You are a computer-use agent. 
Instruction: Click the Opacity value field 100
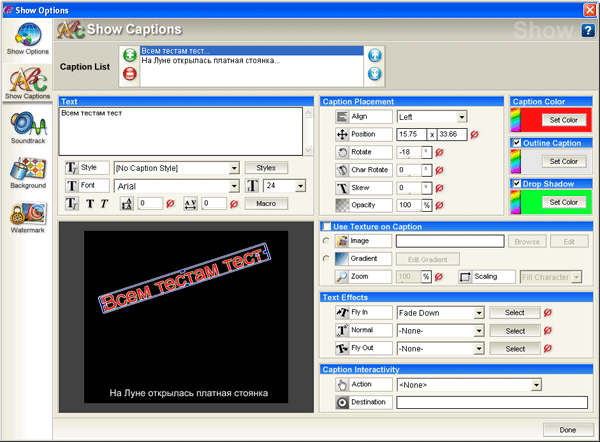point(409,206)
